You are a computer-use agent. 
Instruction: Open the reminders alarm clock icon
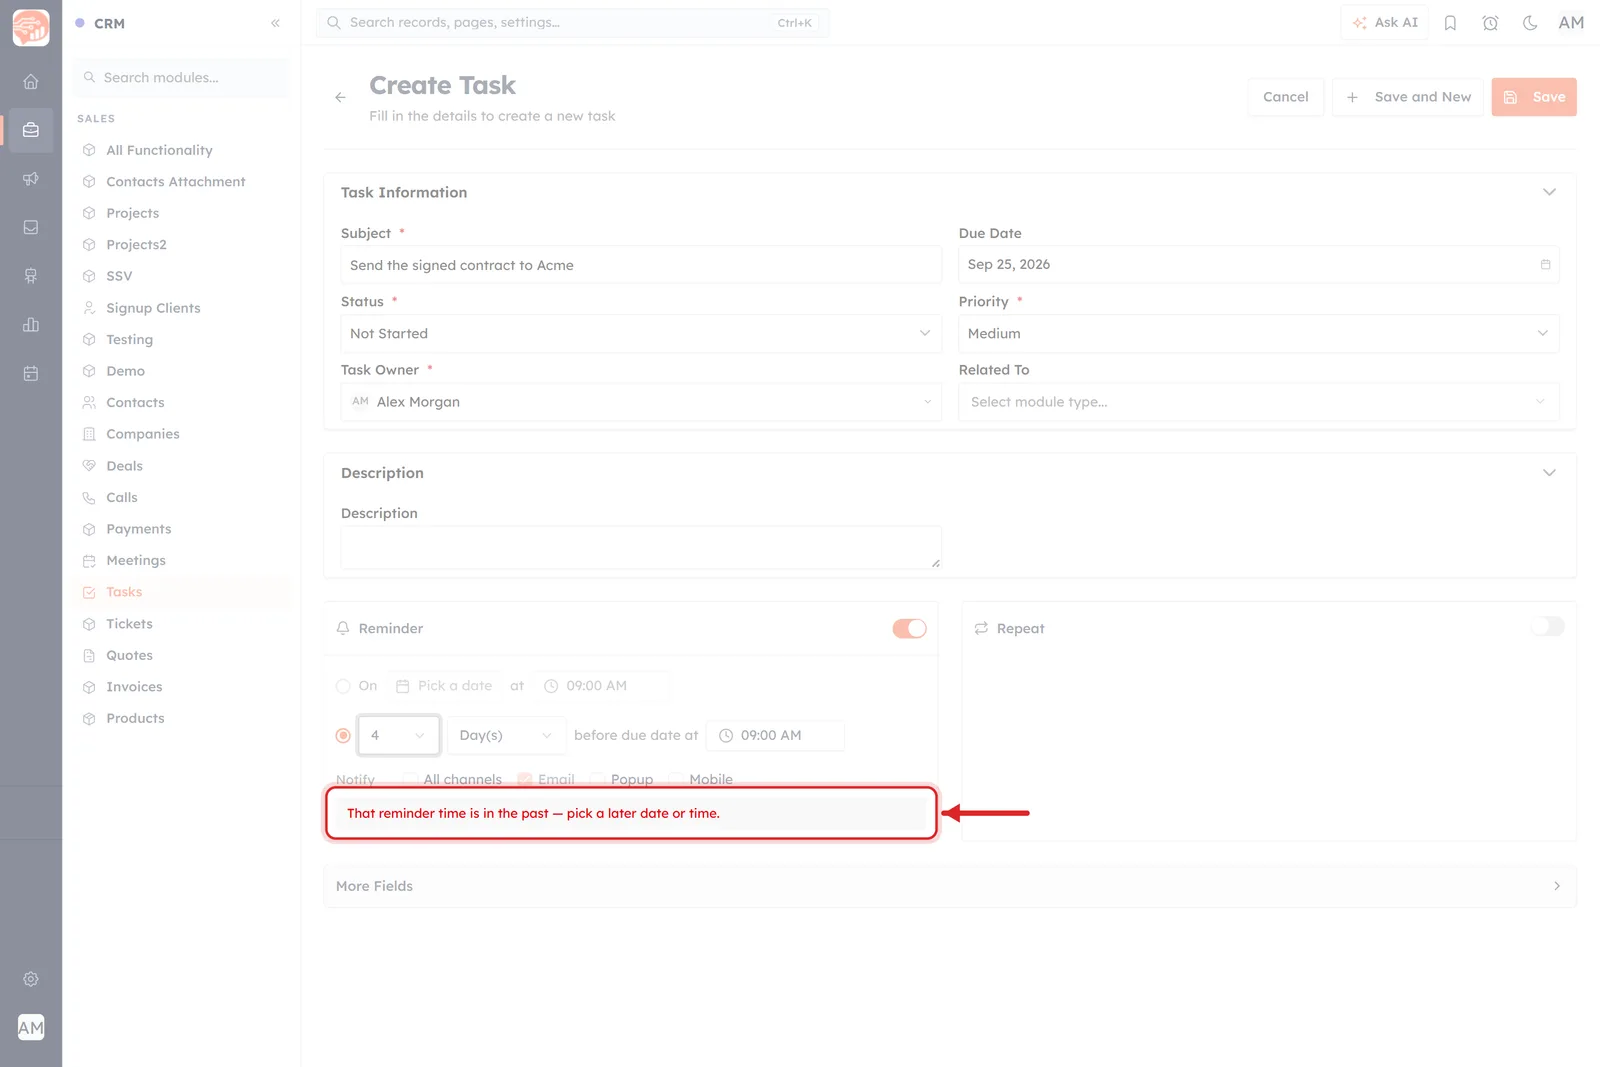1490,23
